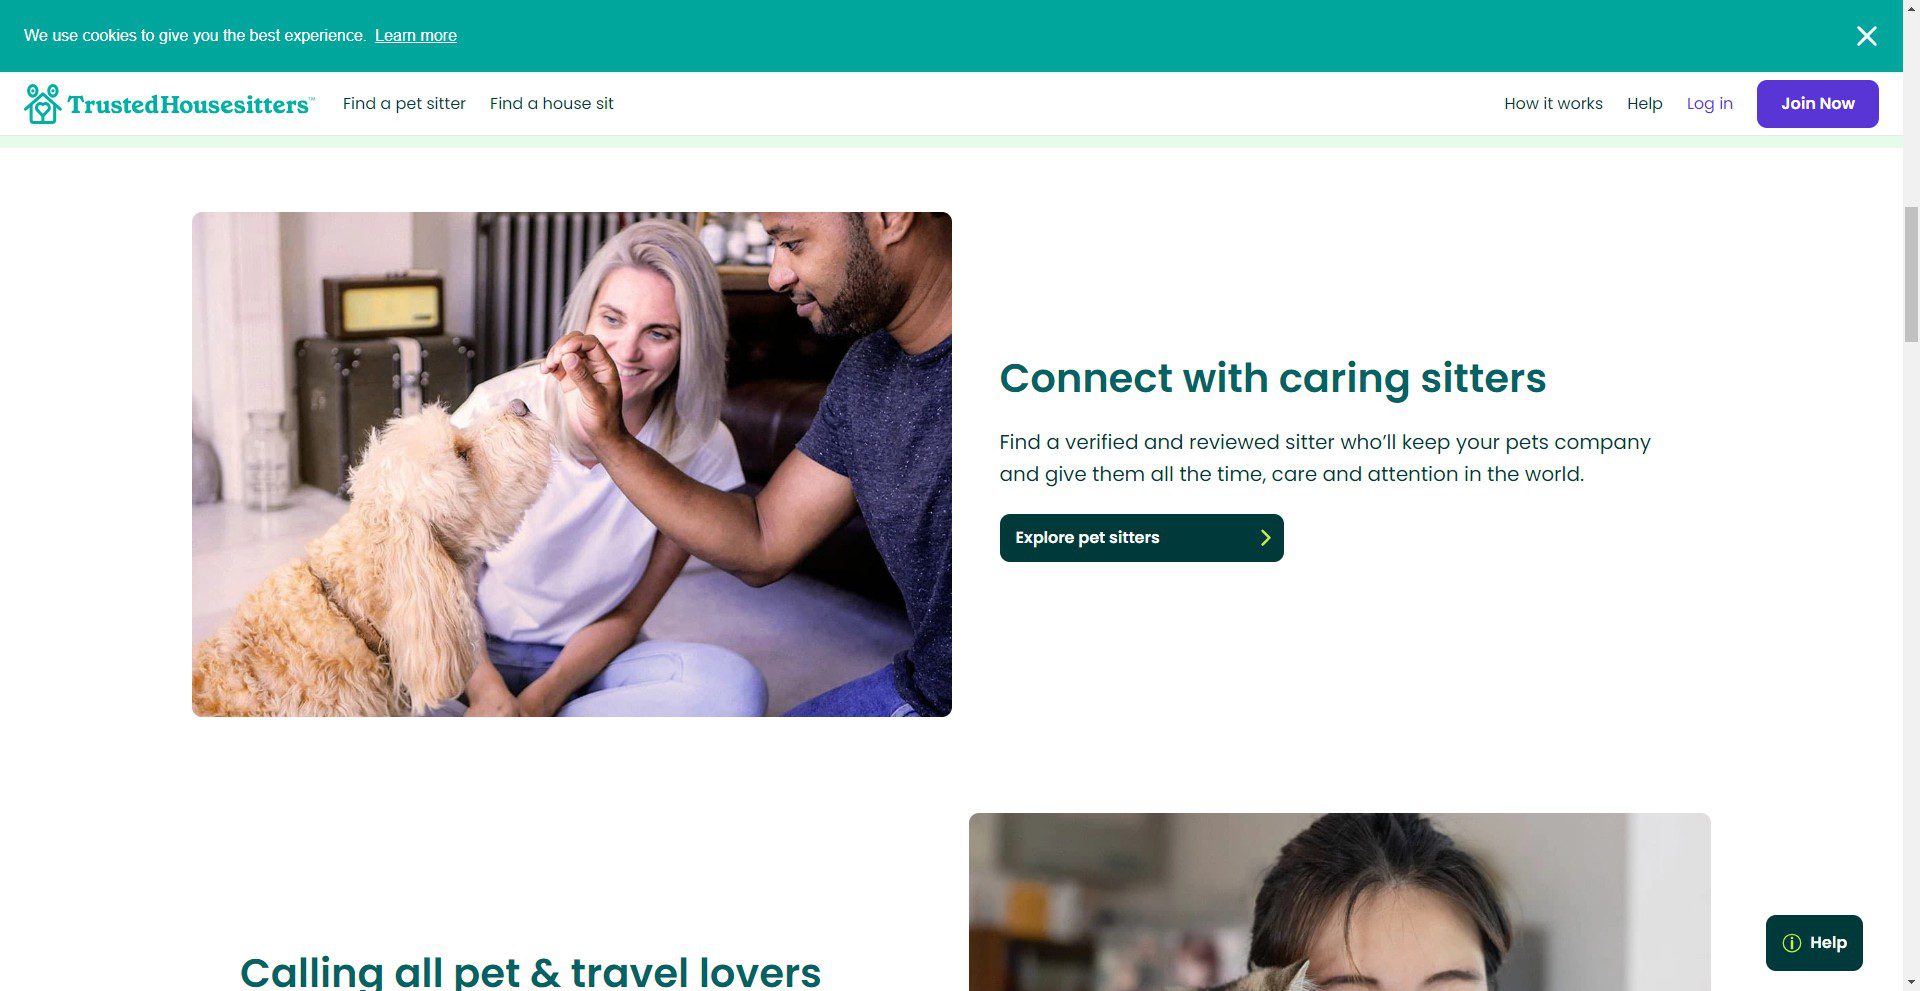
Task: Open Find a pet sitter menu
Action: (404, 104)
